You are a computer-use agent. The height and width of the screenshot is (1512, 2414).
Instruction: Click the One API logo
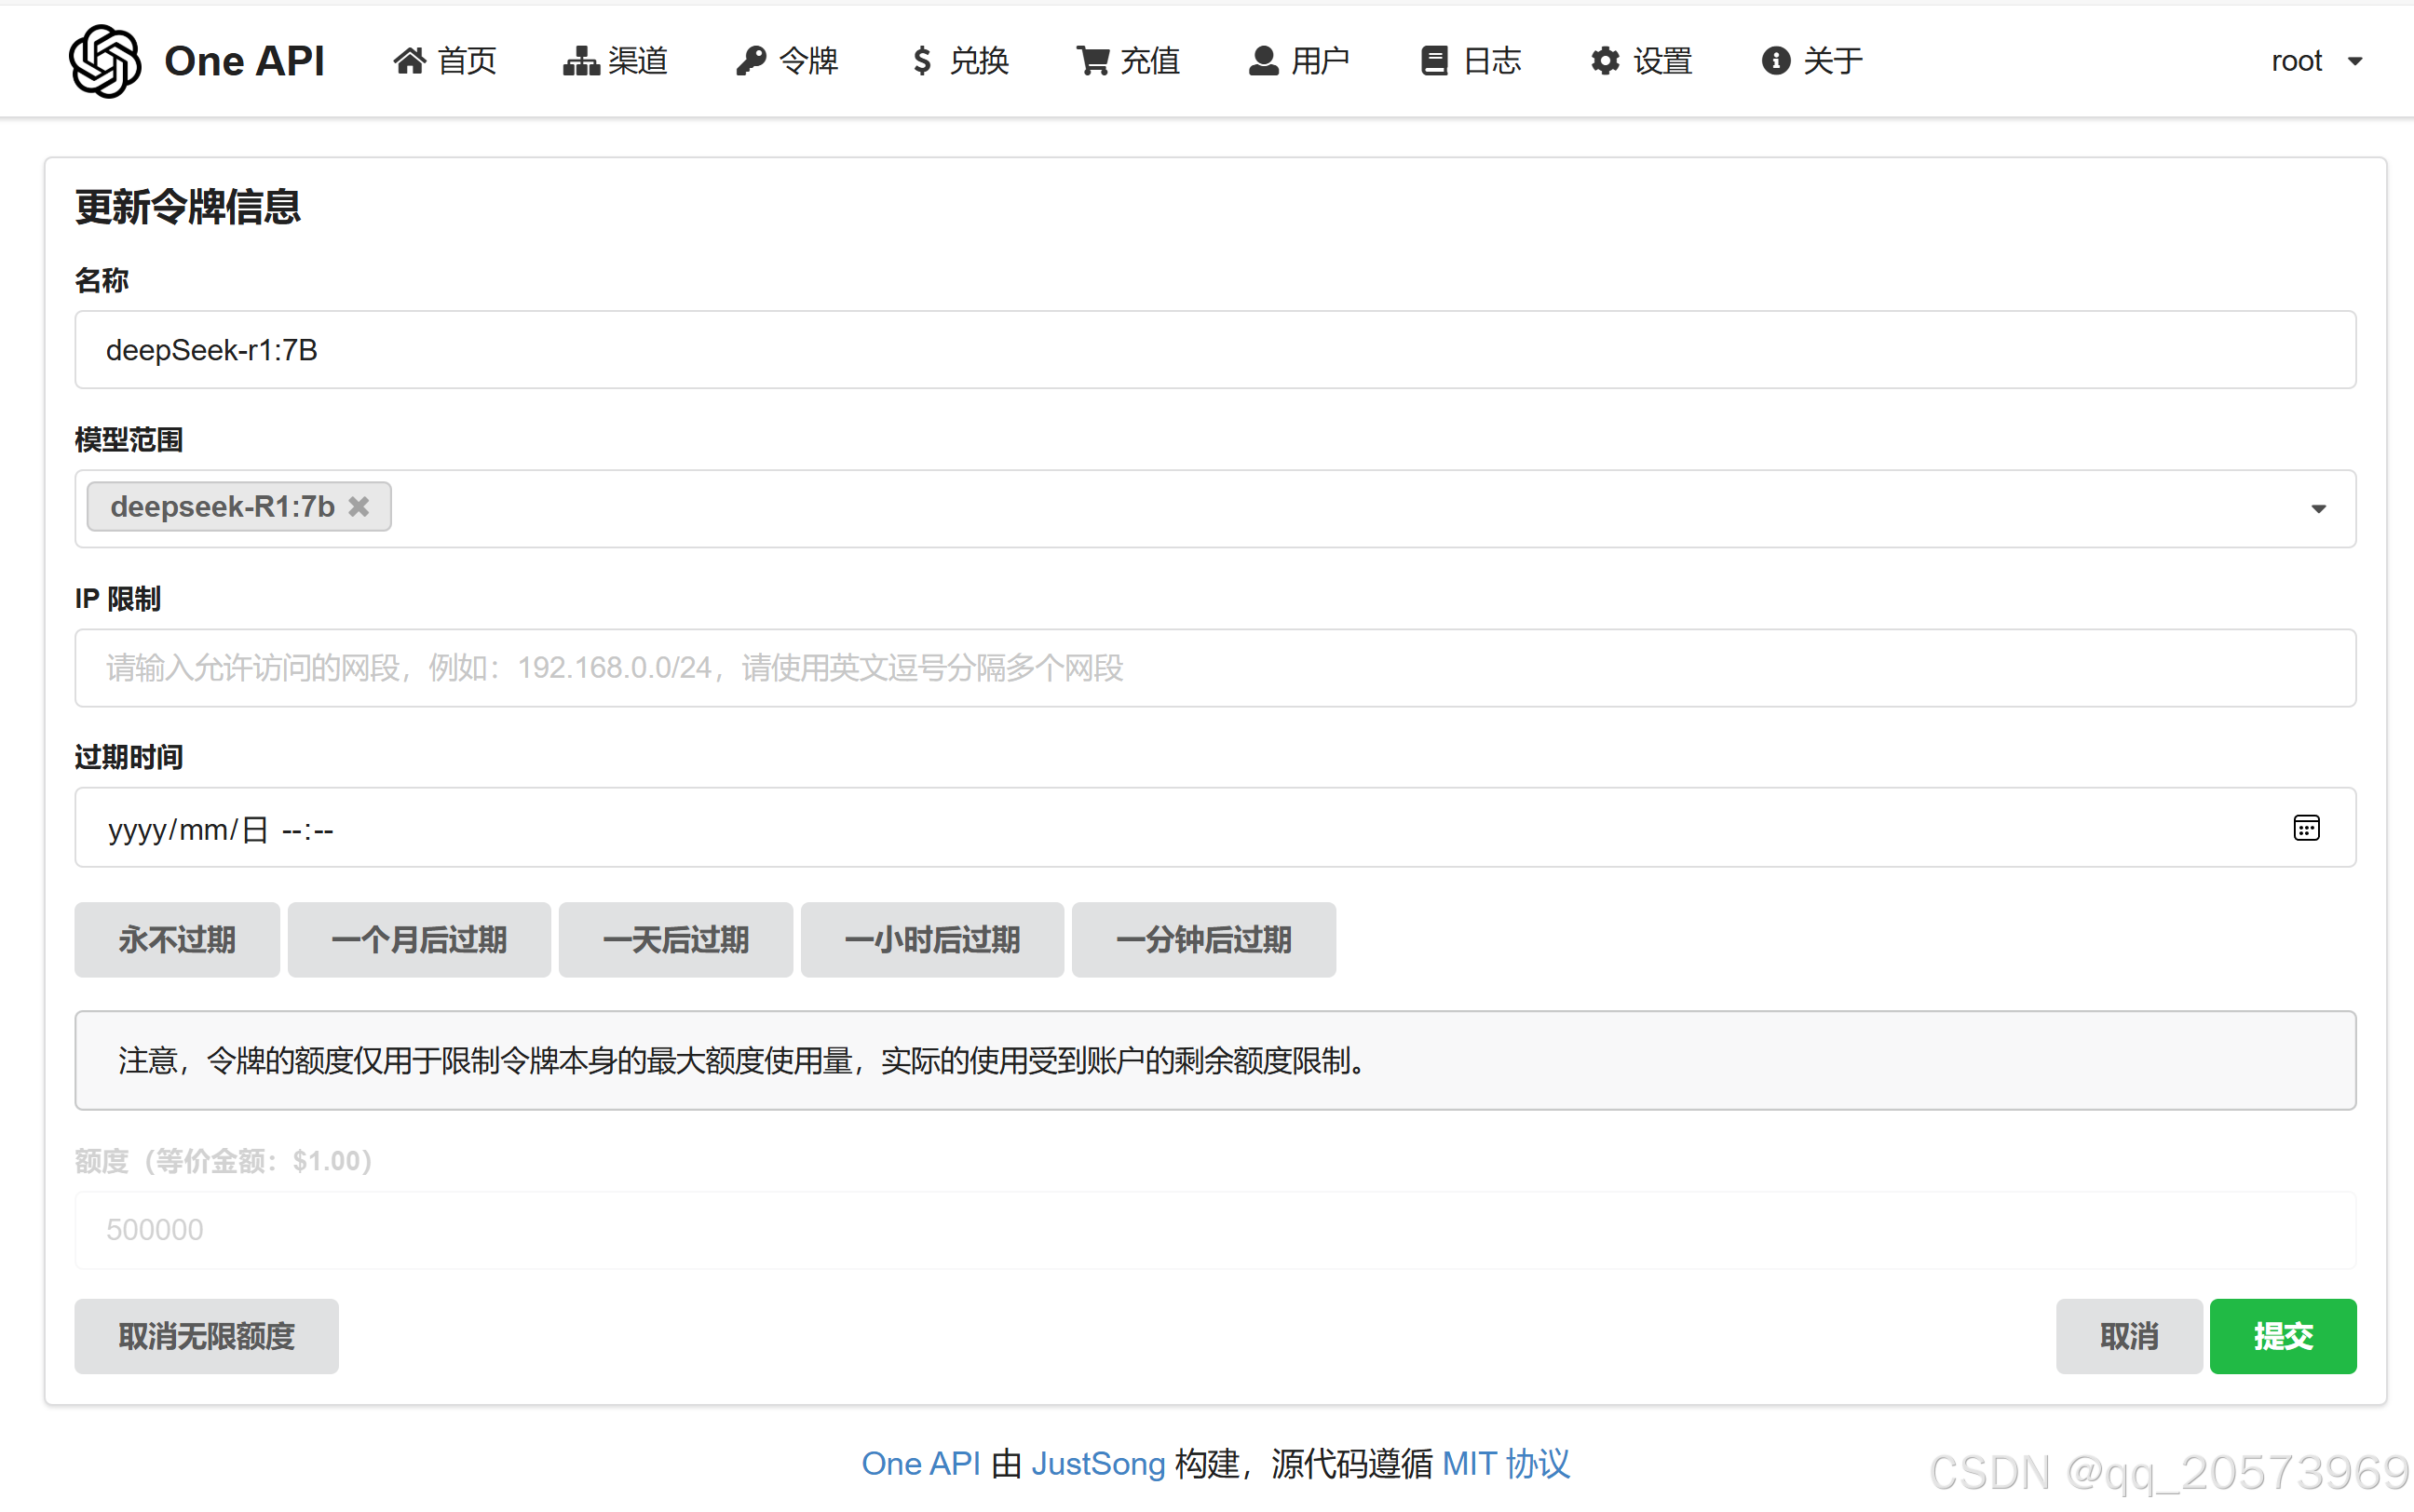[104, 60]
